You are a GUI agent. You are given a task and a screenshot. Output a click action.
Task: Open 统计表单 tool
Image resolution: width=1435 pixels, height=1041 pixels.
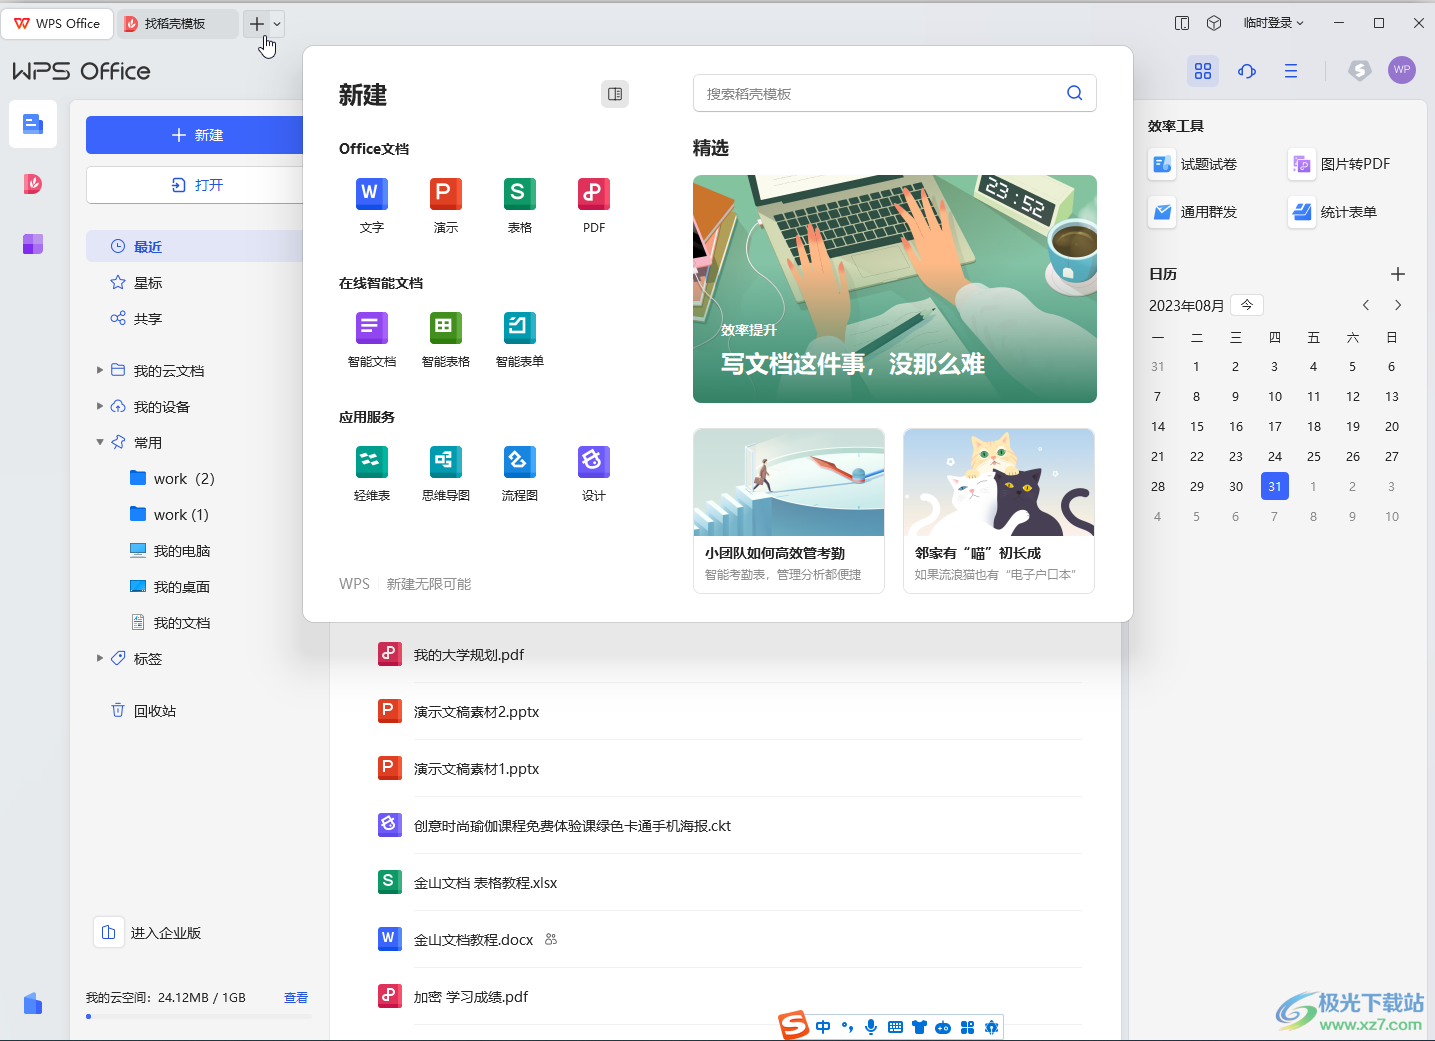click(x=1333, y=212)
